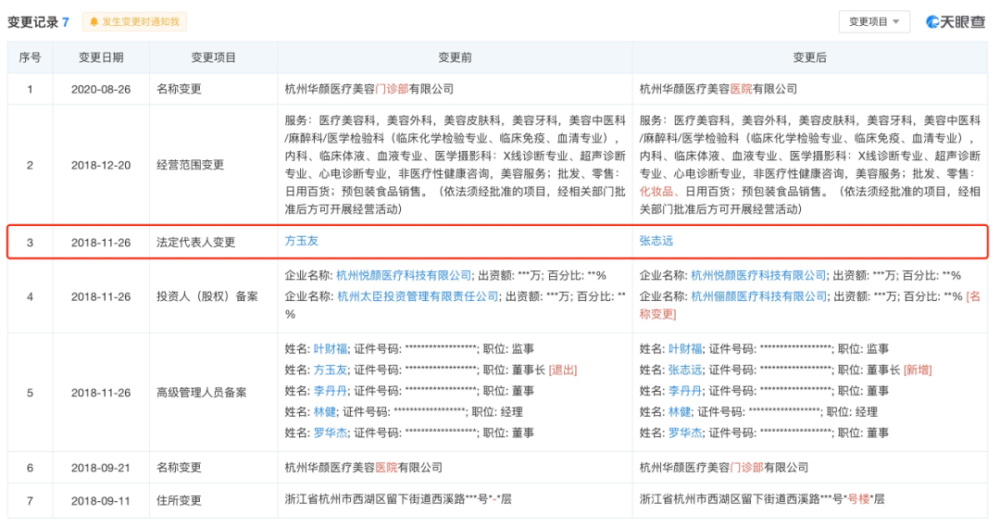Open 方玉友 link in row 5
The width and height of the screenshot is (1000, 527).
330,370
